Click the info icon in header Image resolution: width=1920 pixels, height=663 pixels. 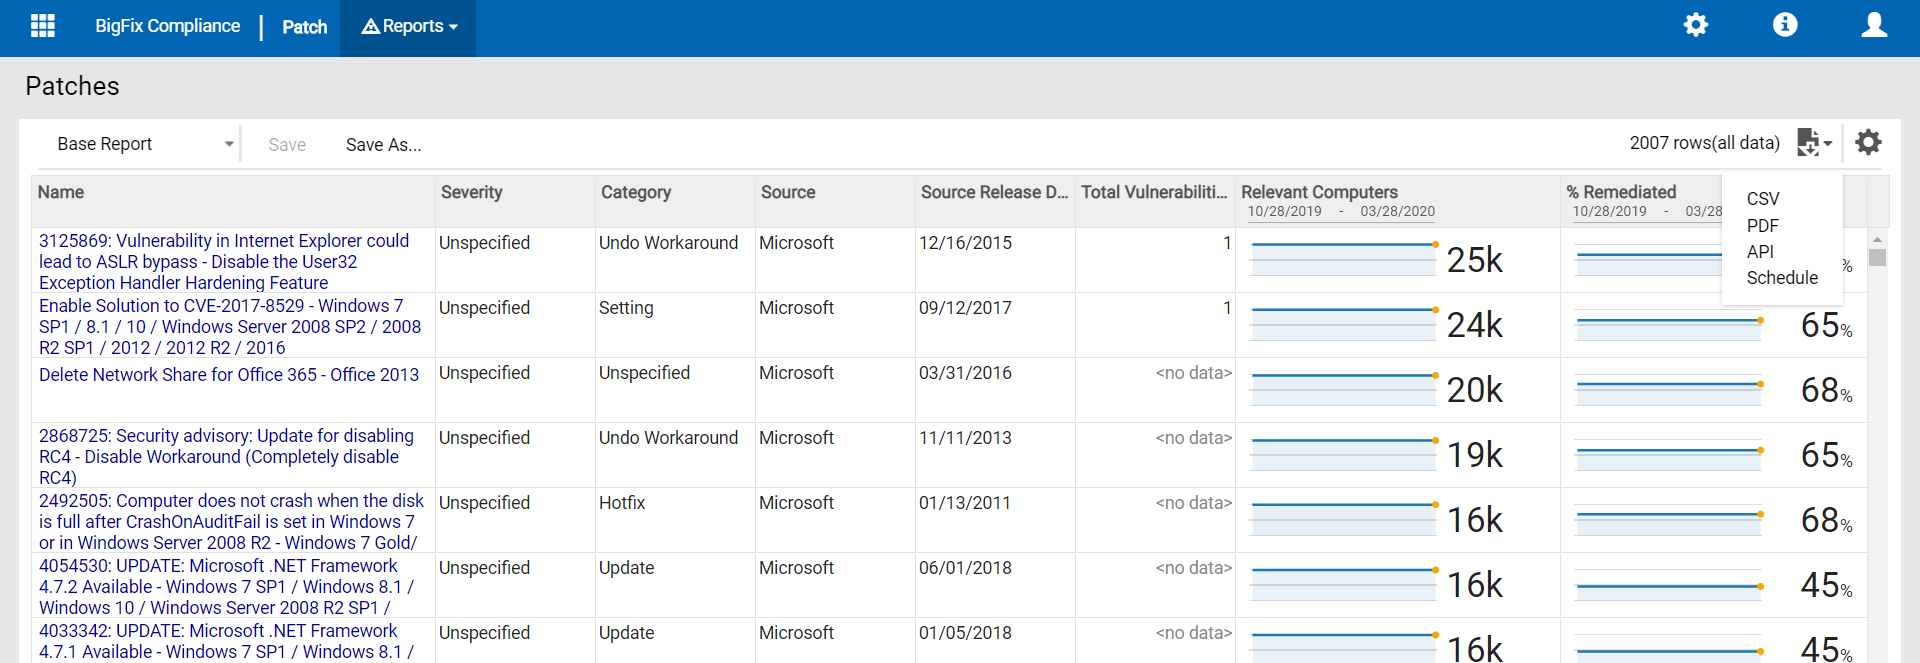[x=1785, y=25]
